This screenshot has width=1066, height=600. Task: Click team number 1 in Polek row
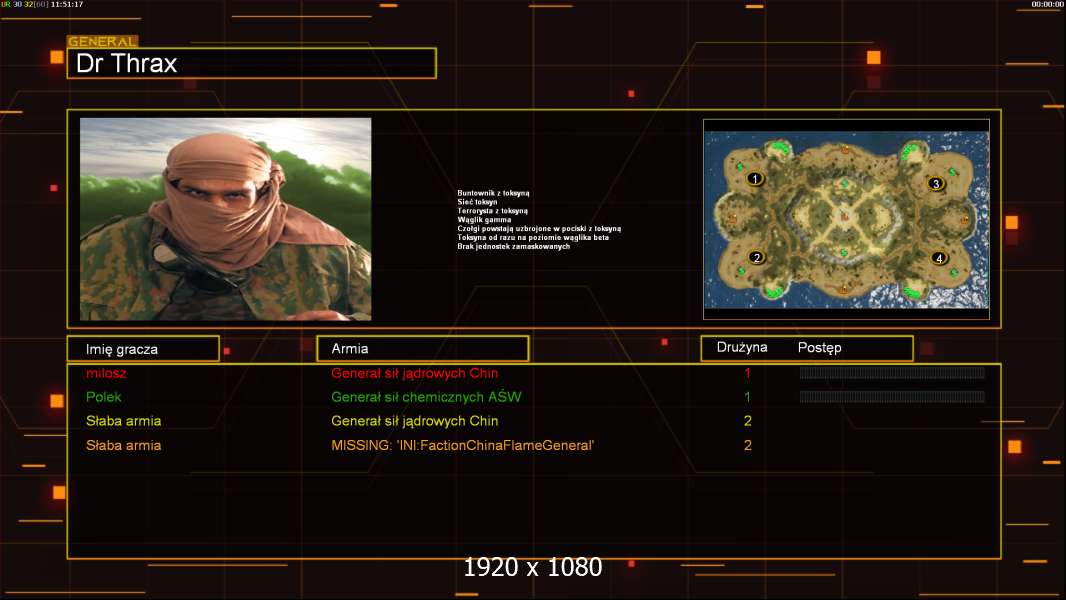(747, 397)
